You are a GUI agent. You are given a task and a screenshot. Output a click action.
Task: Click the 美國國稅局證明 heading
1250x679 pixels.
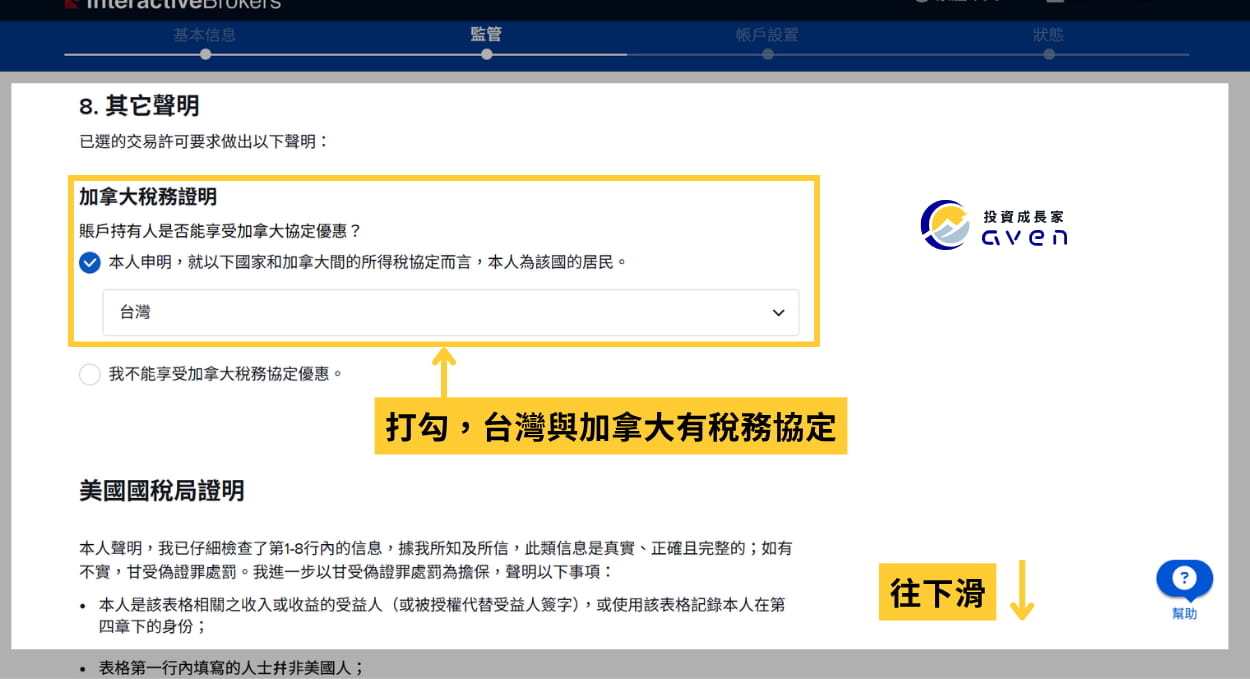pos(161,491)
